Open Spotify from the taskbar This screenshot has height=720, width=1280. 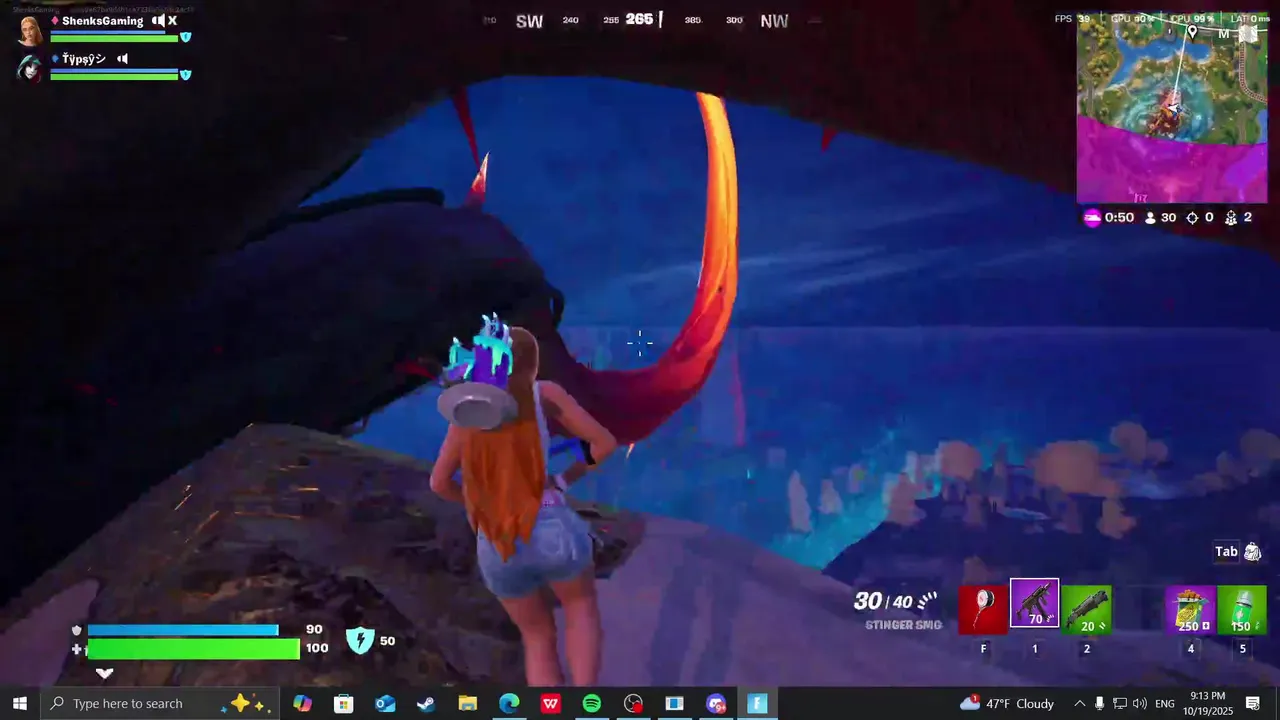point(591,704)
